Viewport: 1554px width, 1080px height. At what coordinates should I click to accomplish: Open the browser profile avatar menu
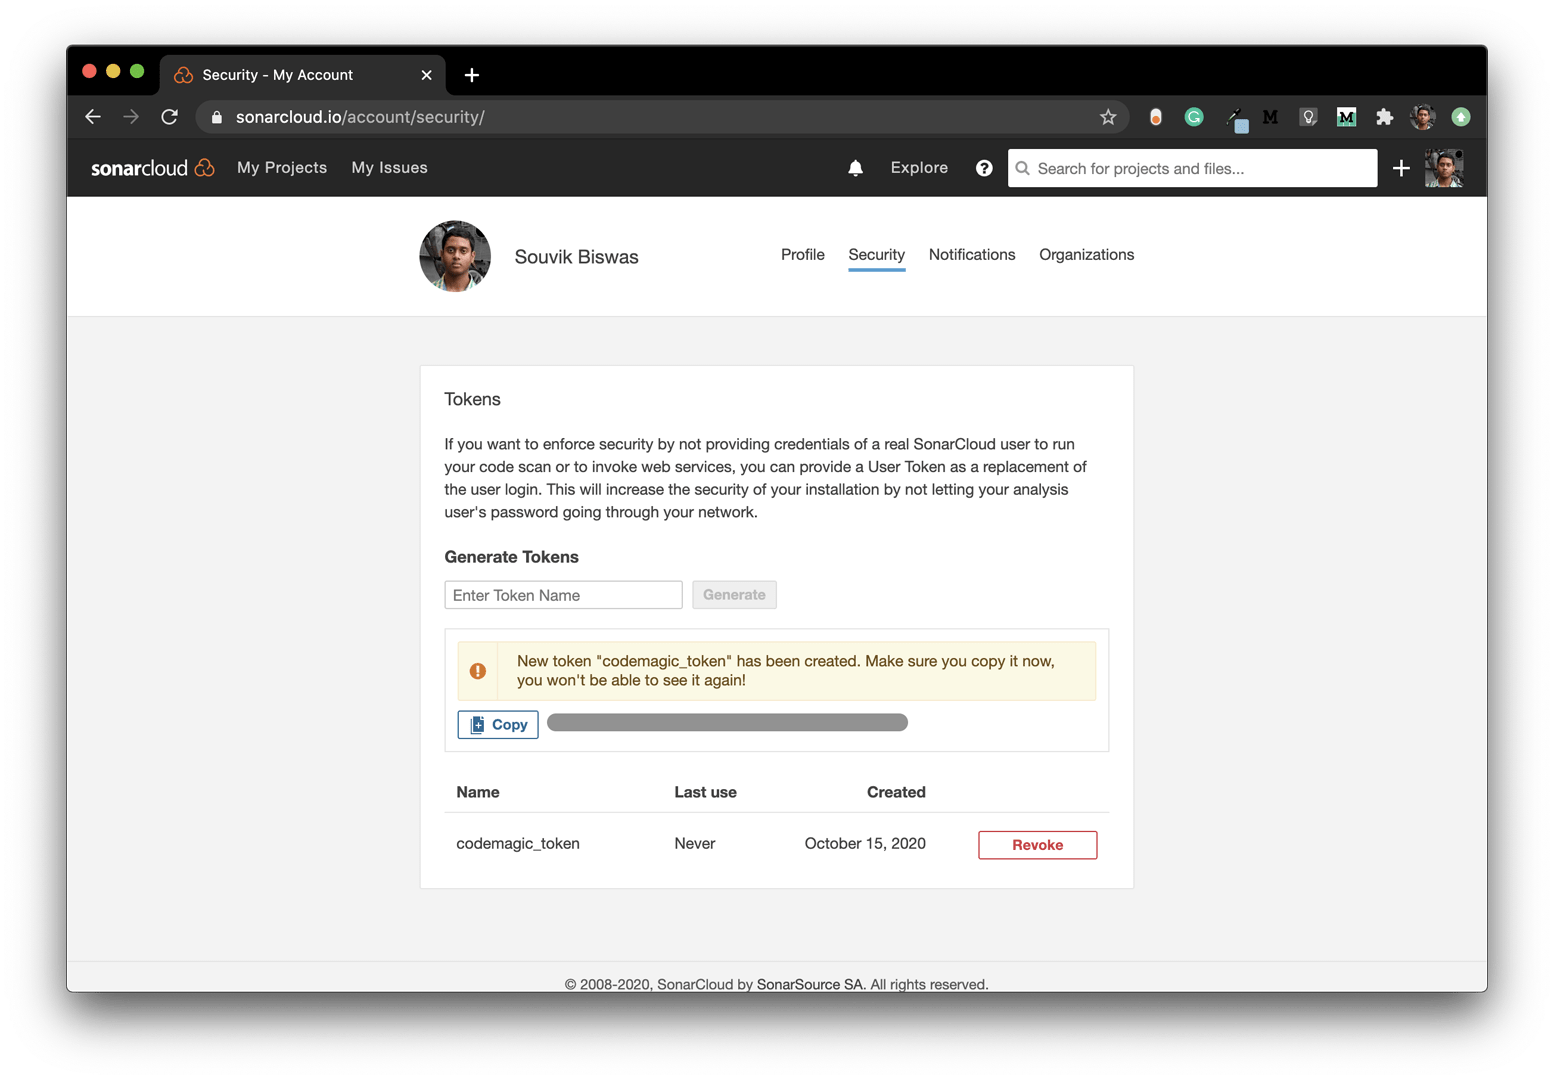(x=1422, y=117)
